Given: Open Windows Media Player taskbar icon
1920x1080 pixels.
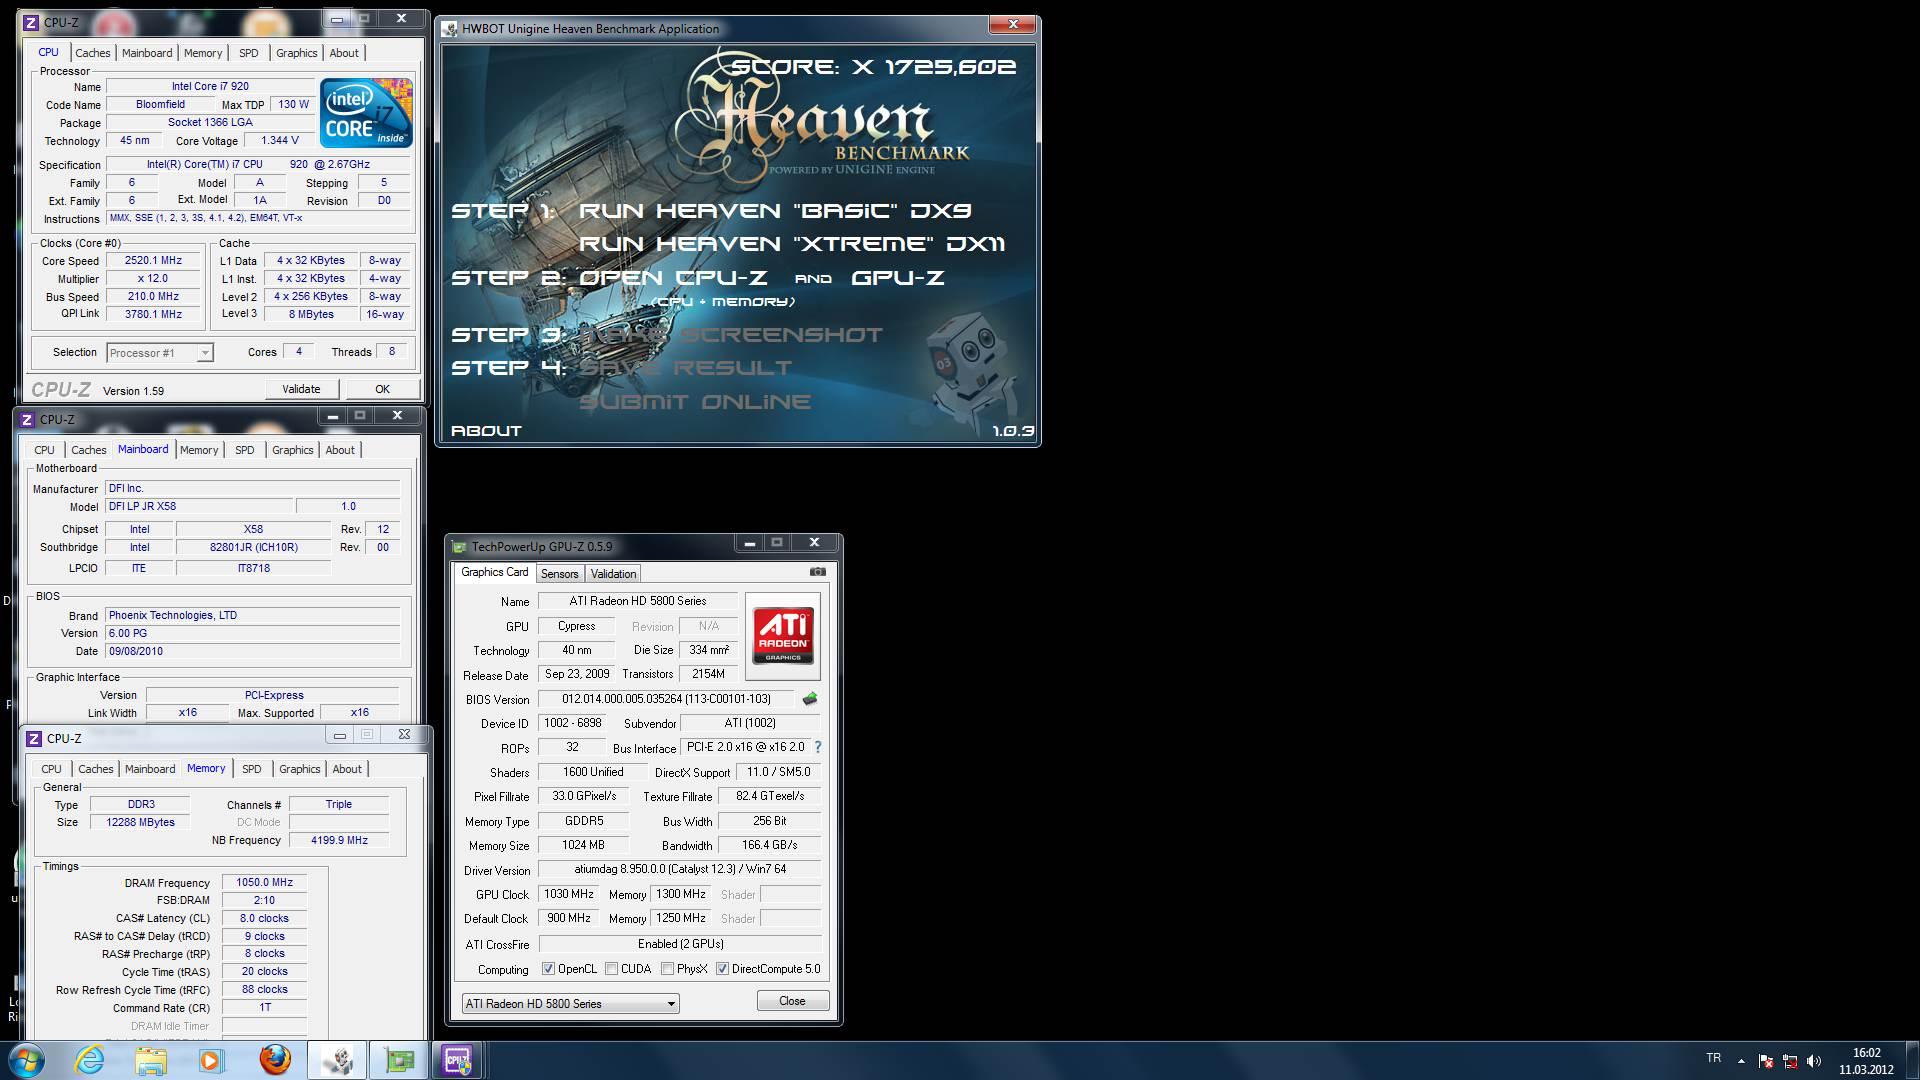Looking at the screenshot, I should [x=211, y=1060].
